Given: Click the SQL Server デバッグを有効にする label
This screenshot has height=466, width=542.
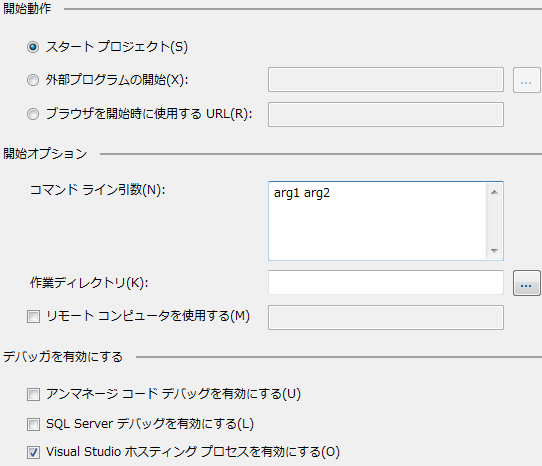Looking at the screenshot, I should pyautogui.click(x=150, y=424).
